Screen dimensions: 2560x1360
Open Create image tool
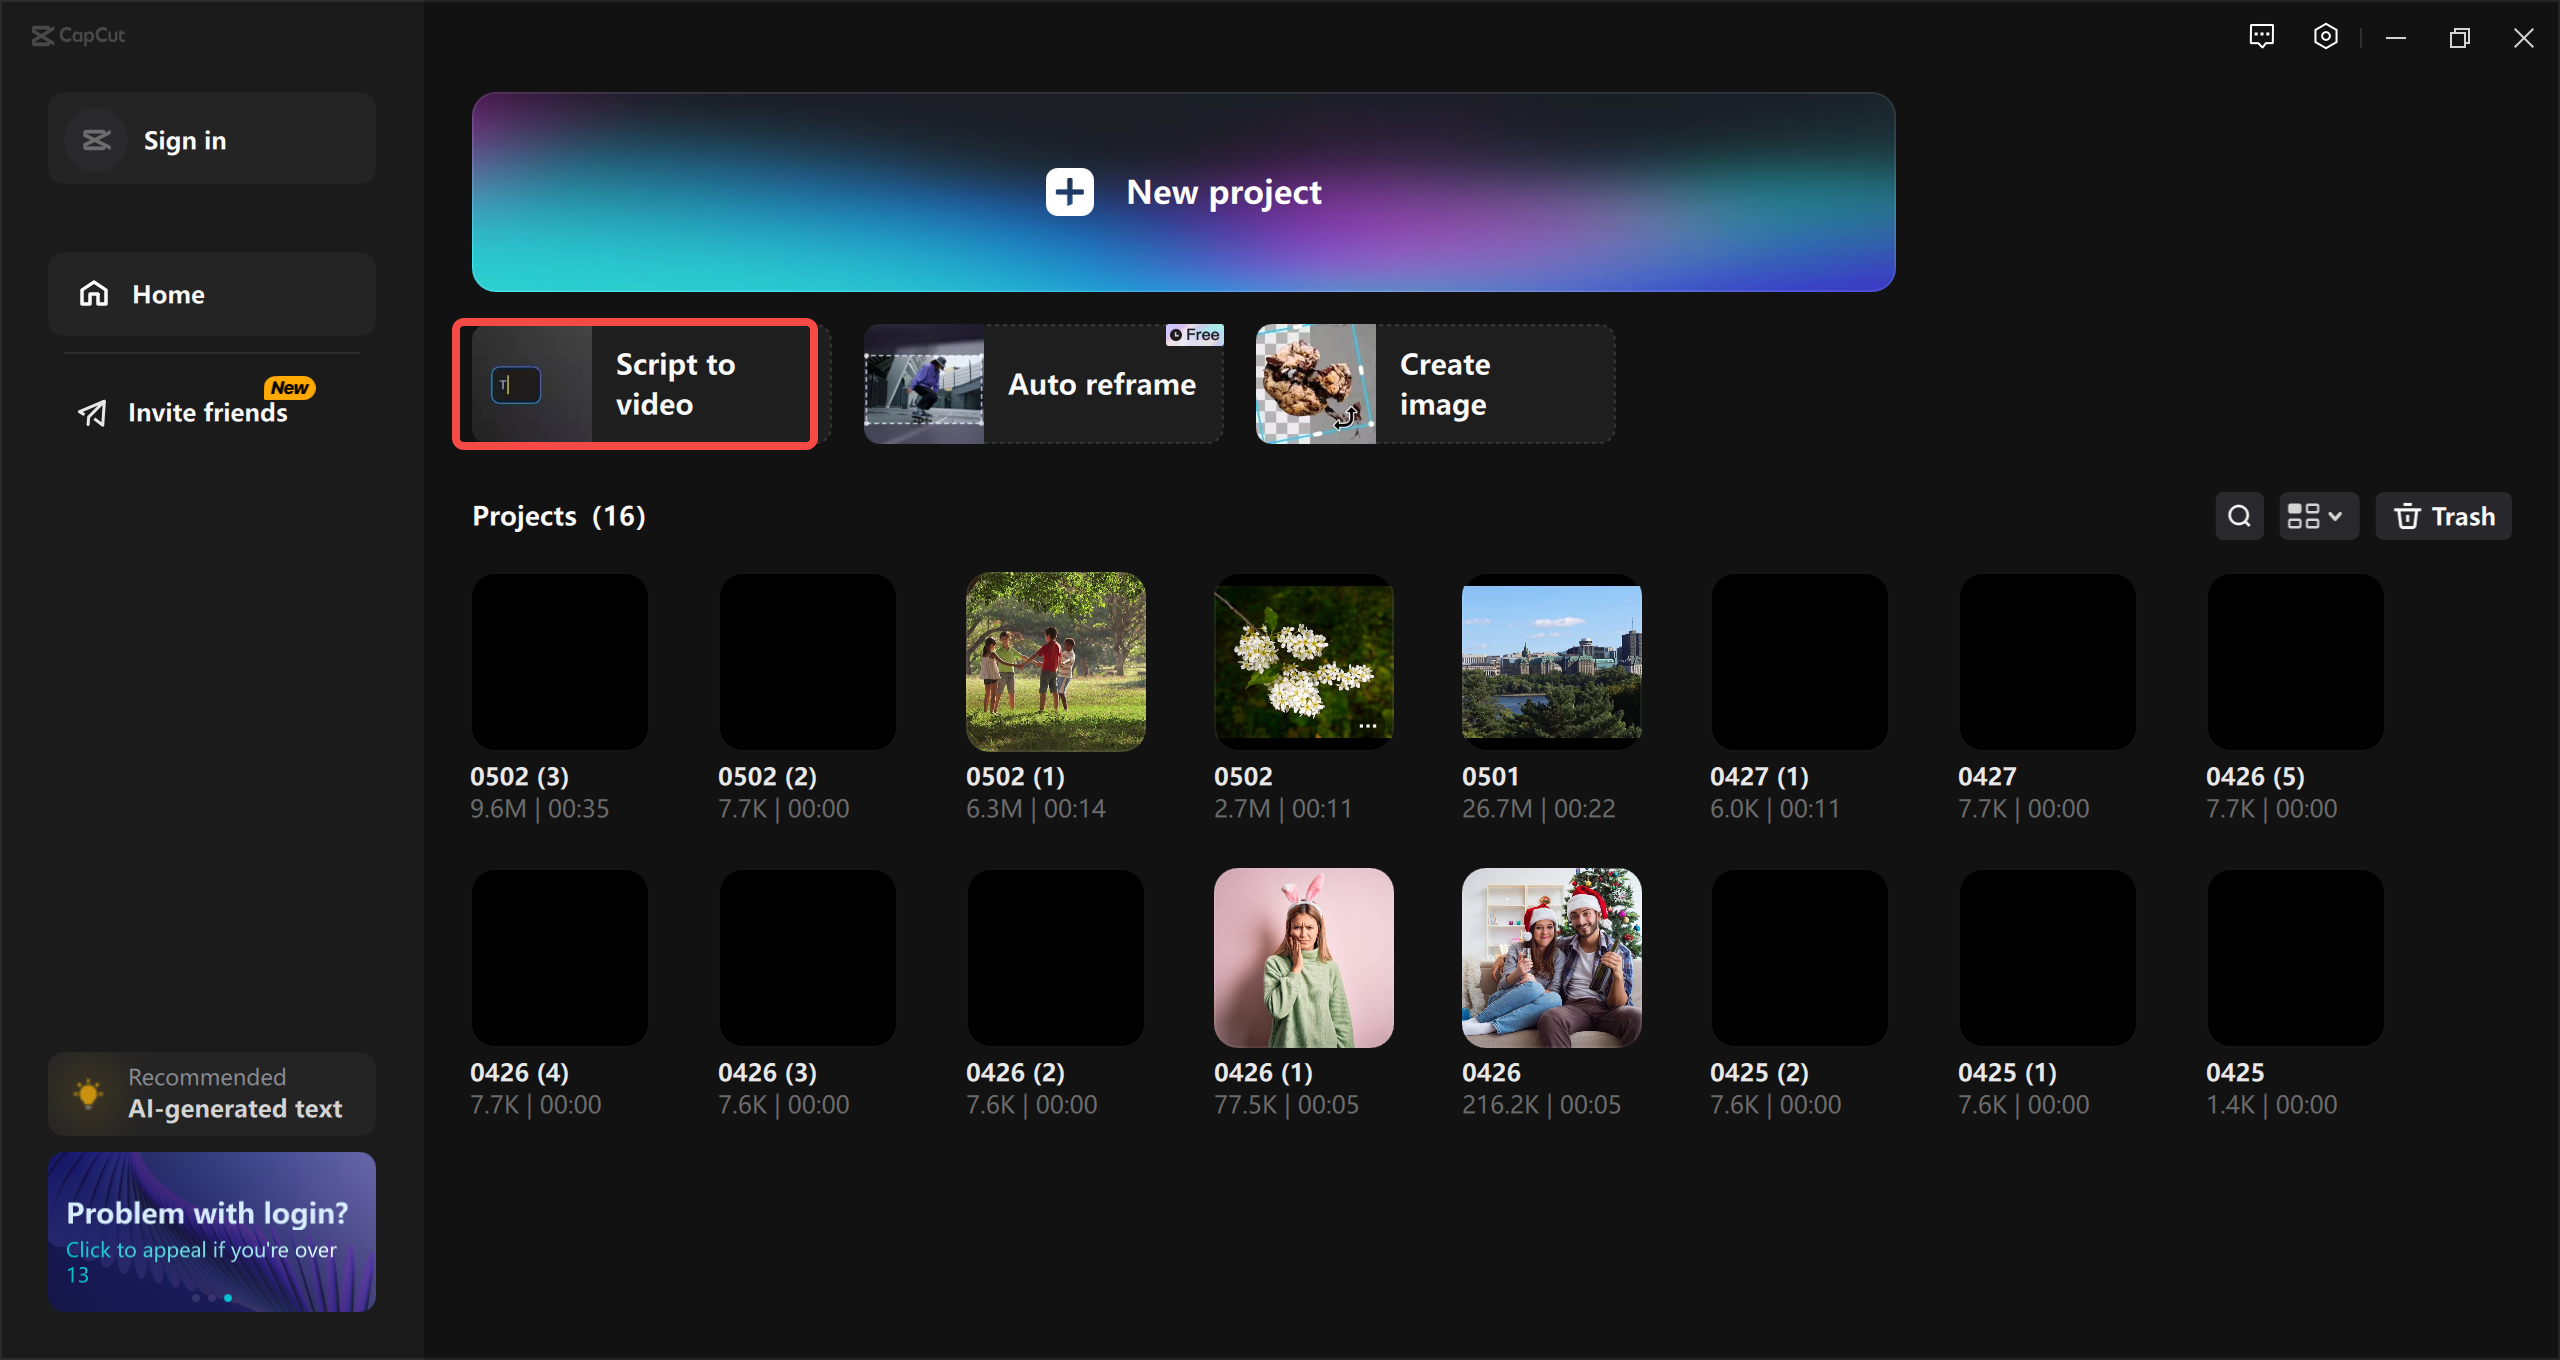tap(1434, 384)
